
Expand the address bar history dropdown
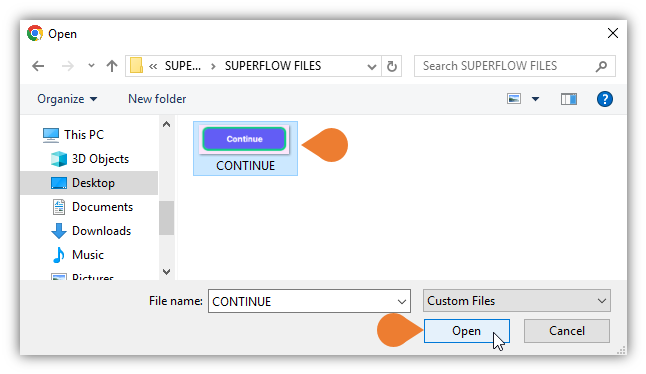tap(372, 66)
